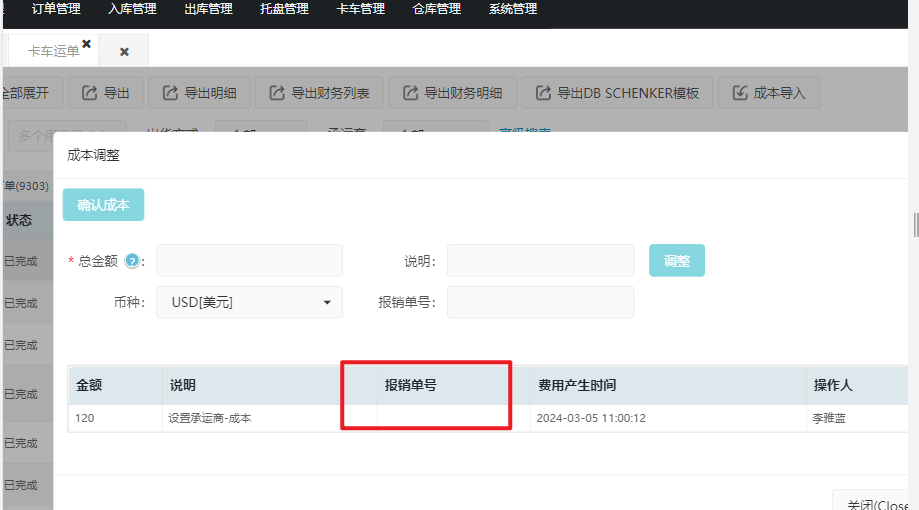Open the 订单管理 menu
919x510 pixels.
coord(56,9)
